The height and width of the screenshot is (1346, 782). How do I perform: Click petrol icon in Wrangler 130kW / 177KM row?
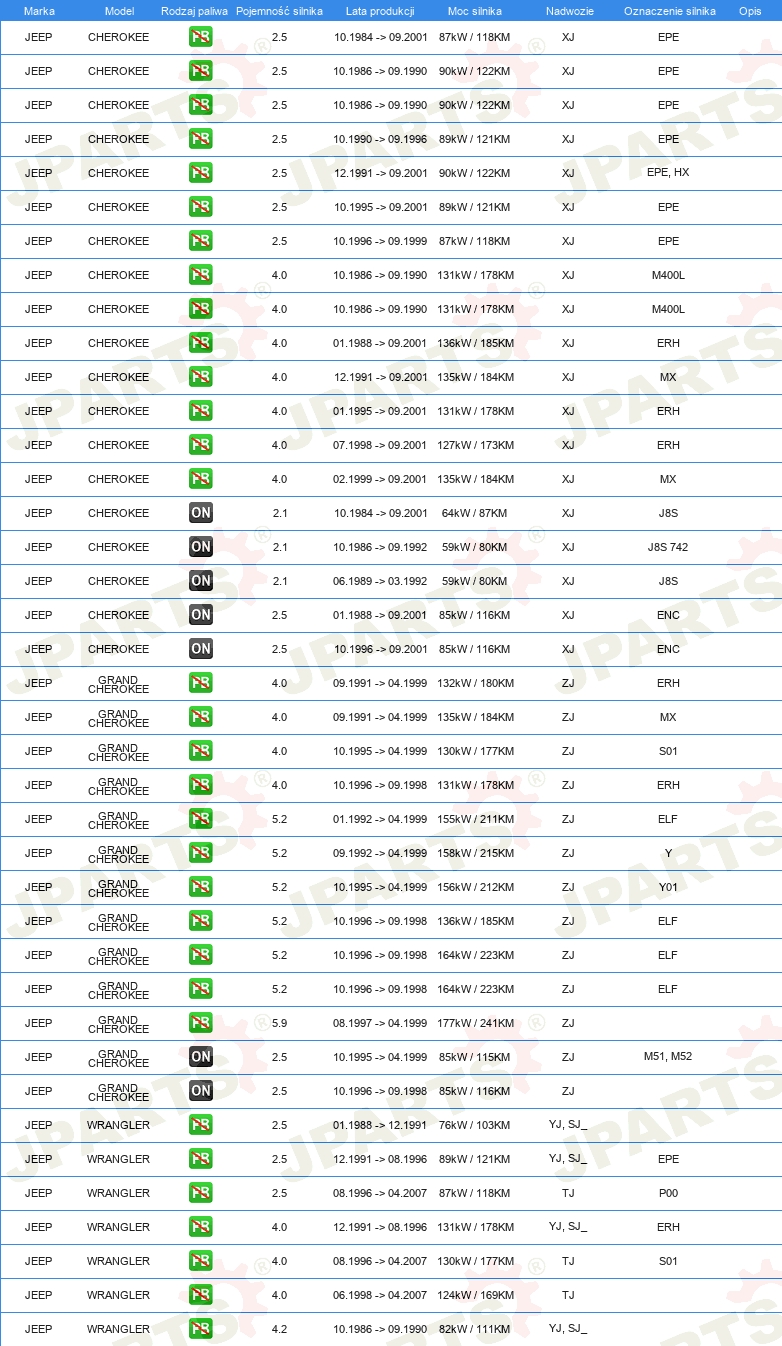(201, 1261)
